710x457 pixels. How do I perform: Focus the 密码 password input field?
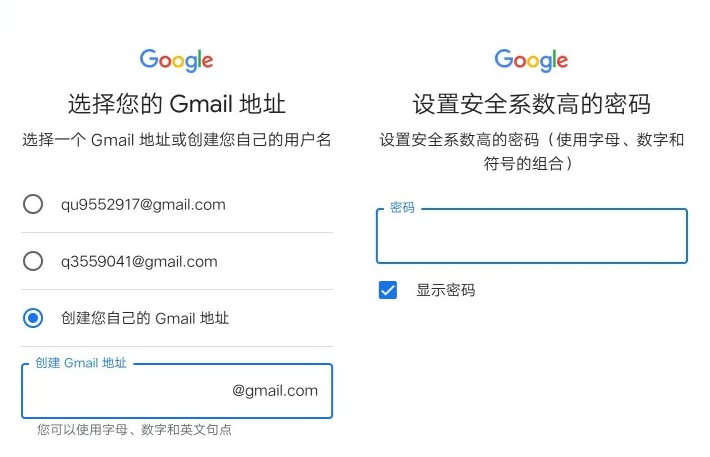click(x=532, y=236)
